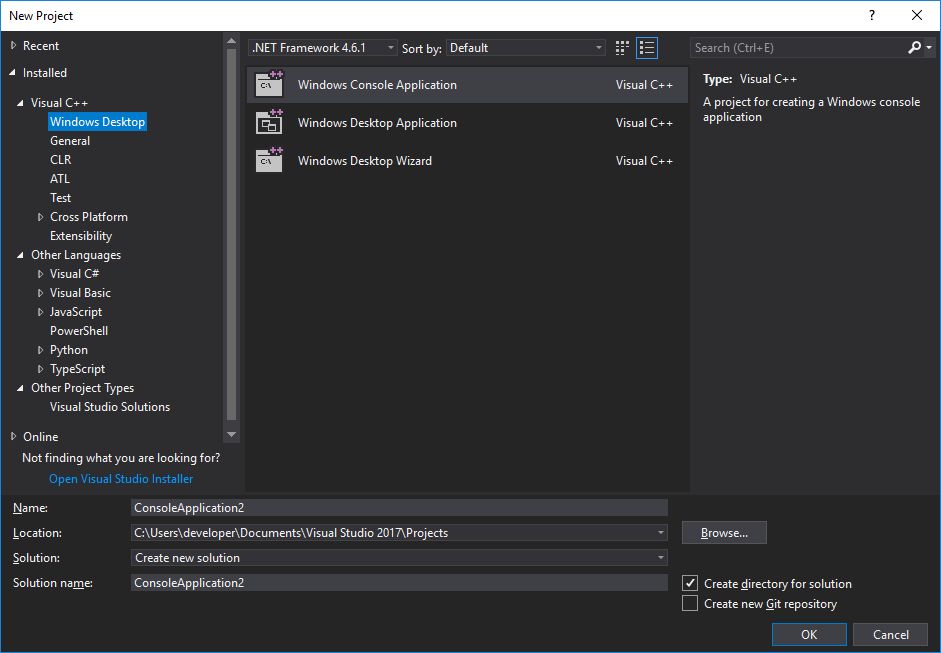
Task: Expand the Visual C# tree node
Action: 39,273
